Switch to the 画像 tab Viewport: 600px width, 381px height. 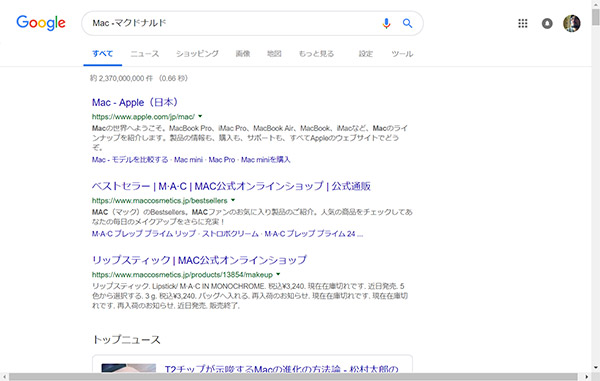pyautogui.click(x=243, y=54)
